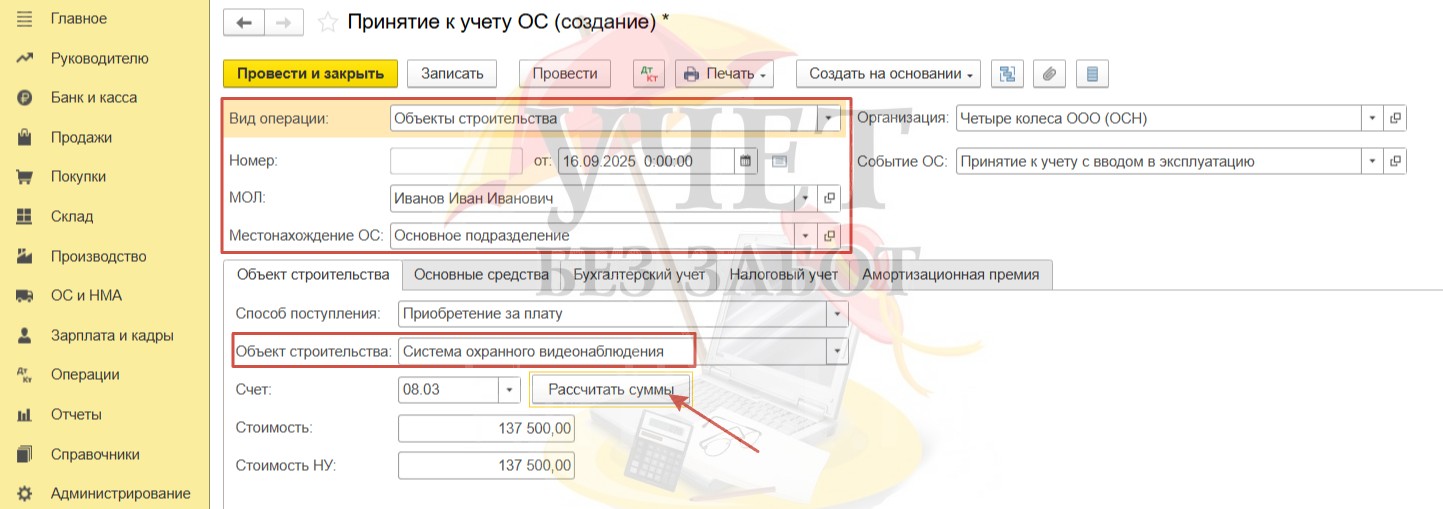The image size is (1443, 509).
Task: Open the Печать dropdown menu
Action: pyautogui.click(x=725, y=74)
